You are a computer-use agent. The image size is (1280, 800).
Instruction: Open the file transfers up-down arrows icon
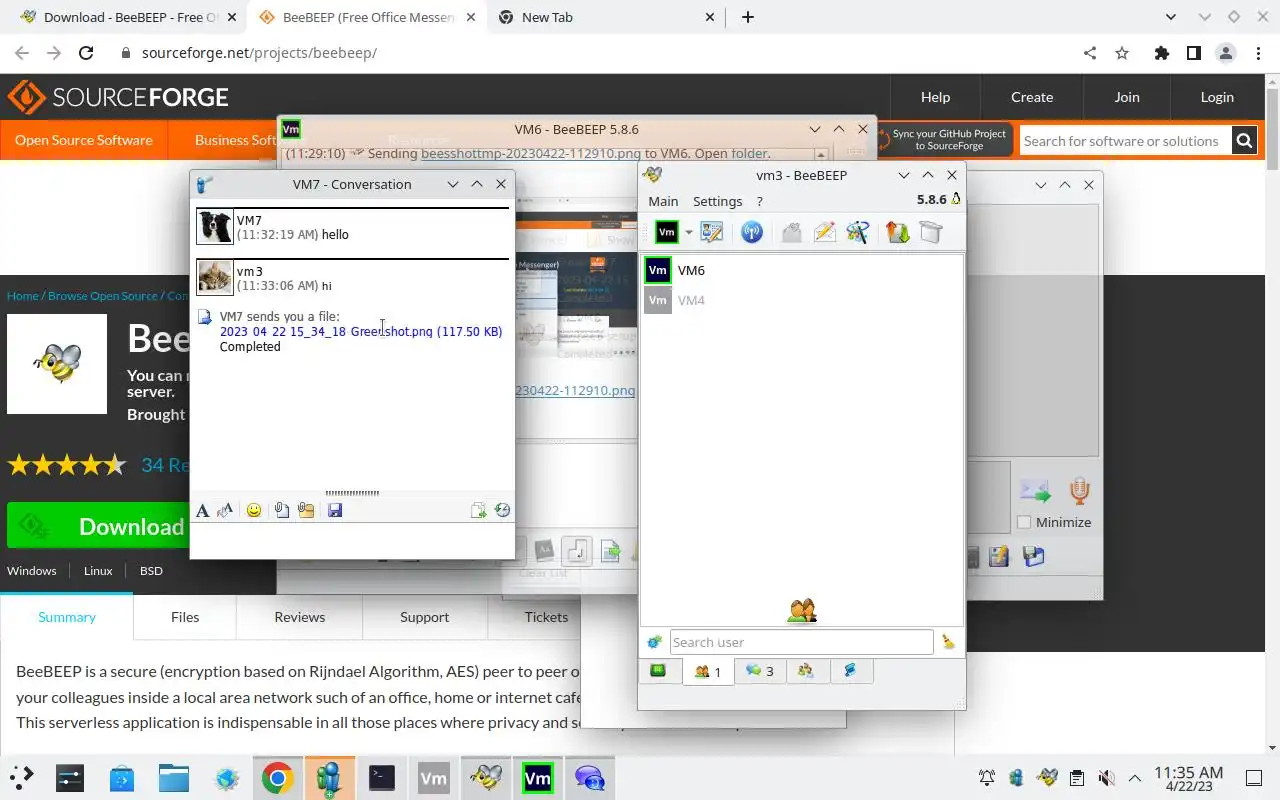897,232
